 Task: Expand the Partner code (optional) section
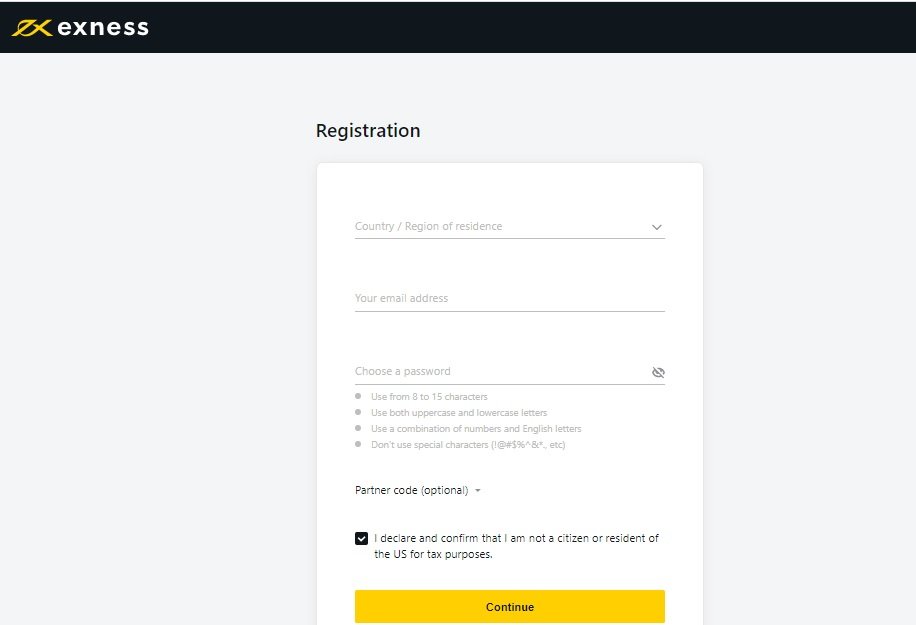[x=411, y=490]
